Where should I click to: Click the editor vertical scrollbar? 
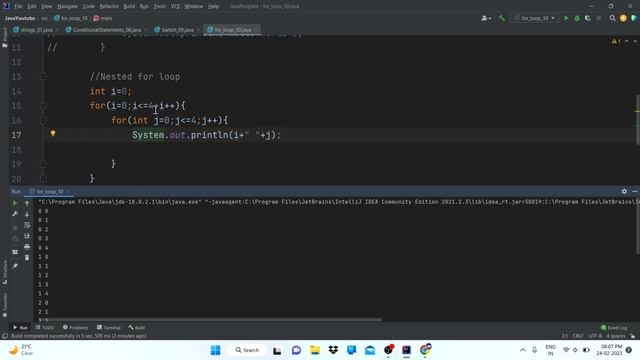(637, 119)
